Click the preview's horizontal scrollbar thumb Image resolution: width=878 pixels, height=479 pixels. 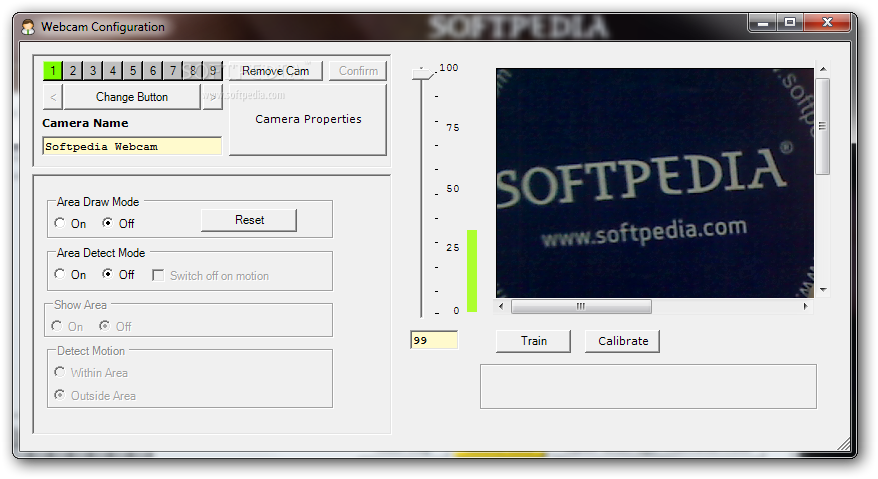point(581,306)
